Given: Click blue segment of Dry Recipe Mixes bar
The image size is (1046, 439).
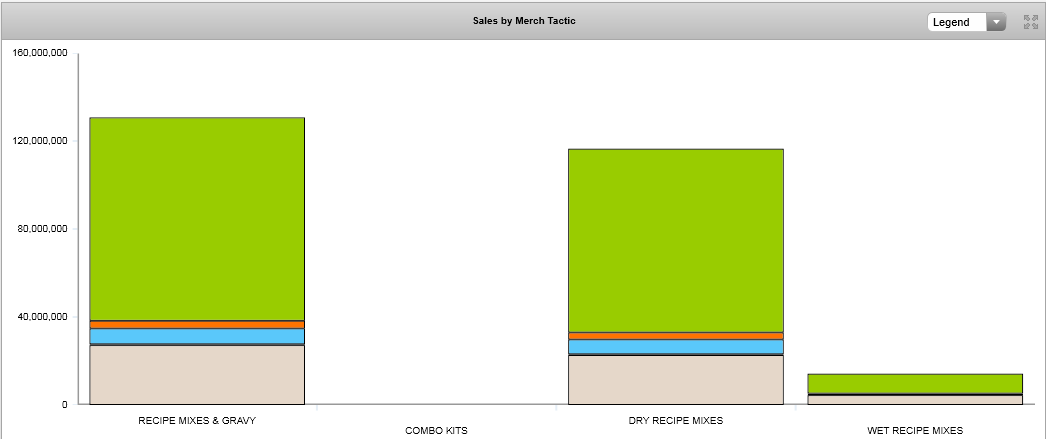Looking at the screenshot, I should tap(675, 347).
